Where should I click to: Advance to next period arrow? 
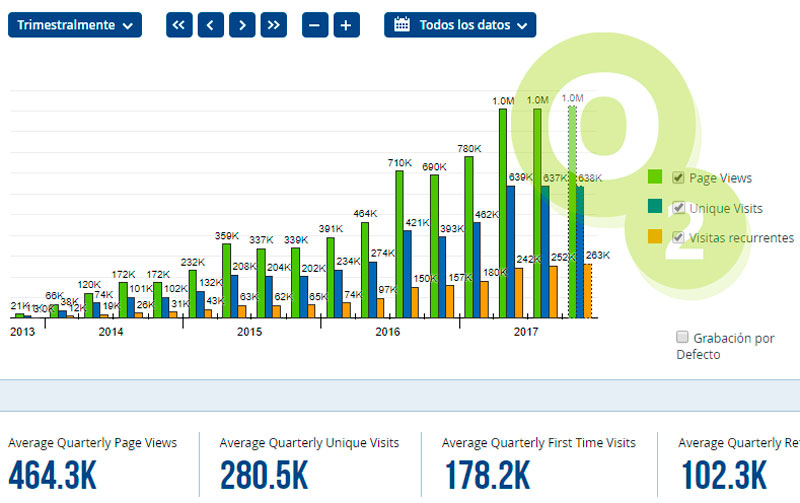click(242, 25)
